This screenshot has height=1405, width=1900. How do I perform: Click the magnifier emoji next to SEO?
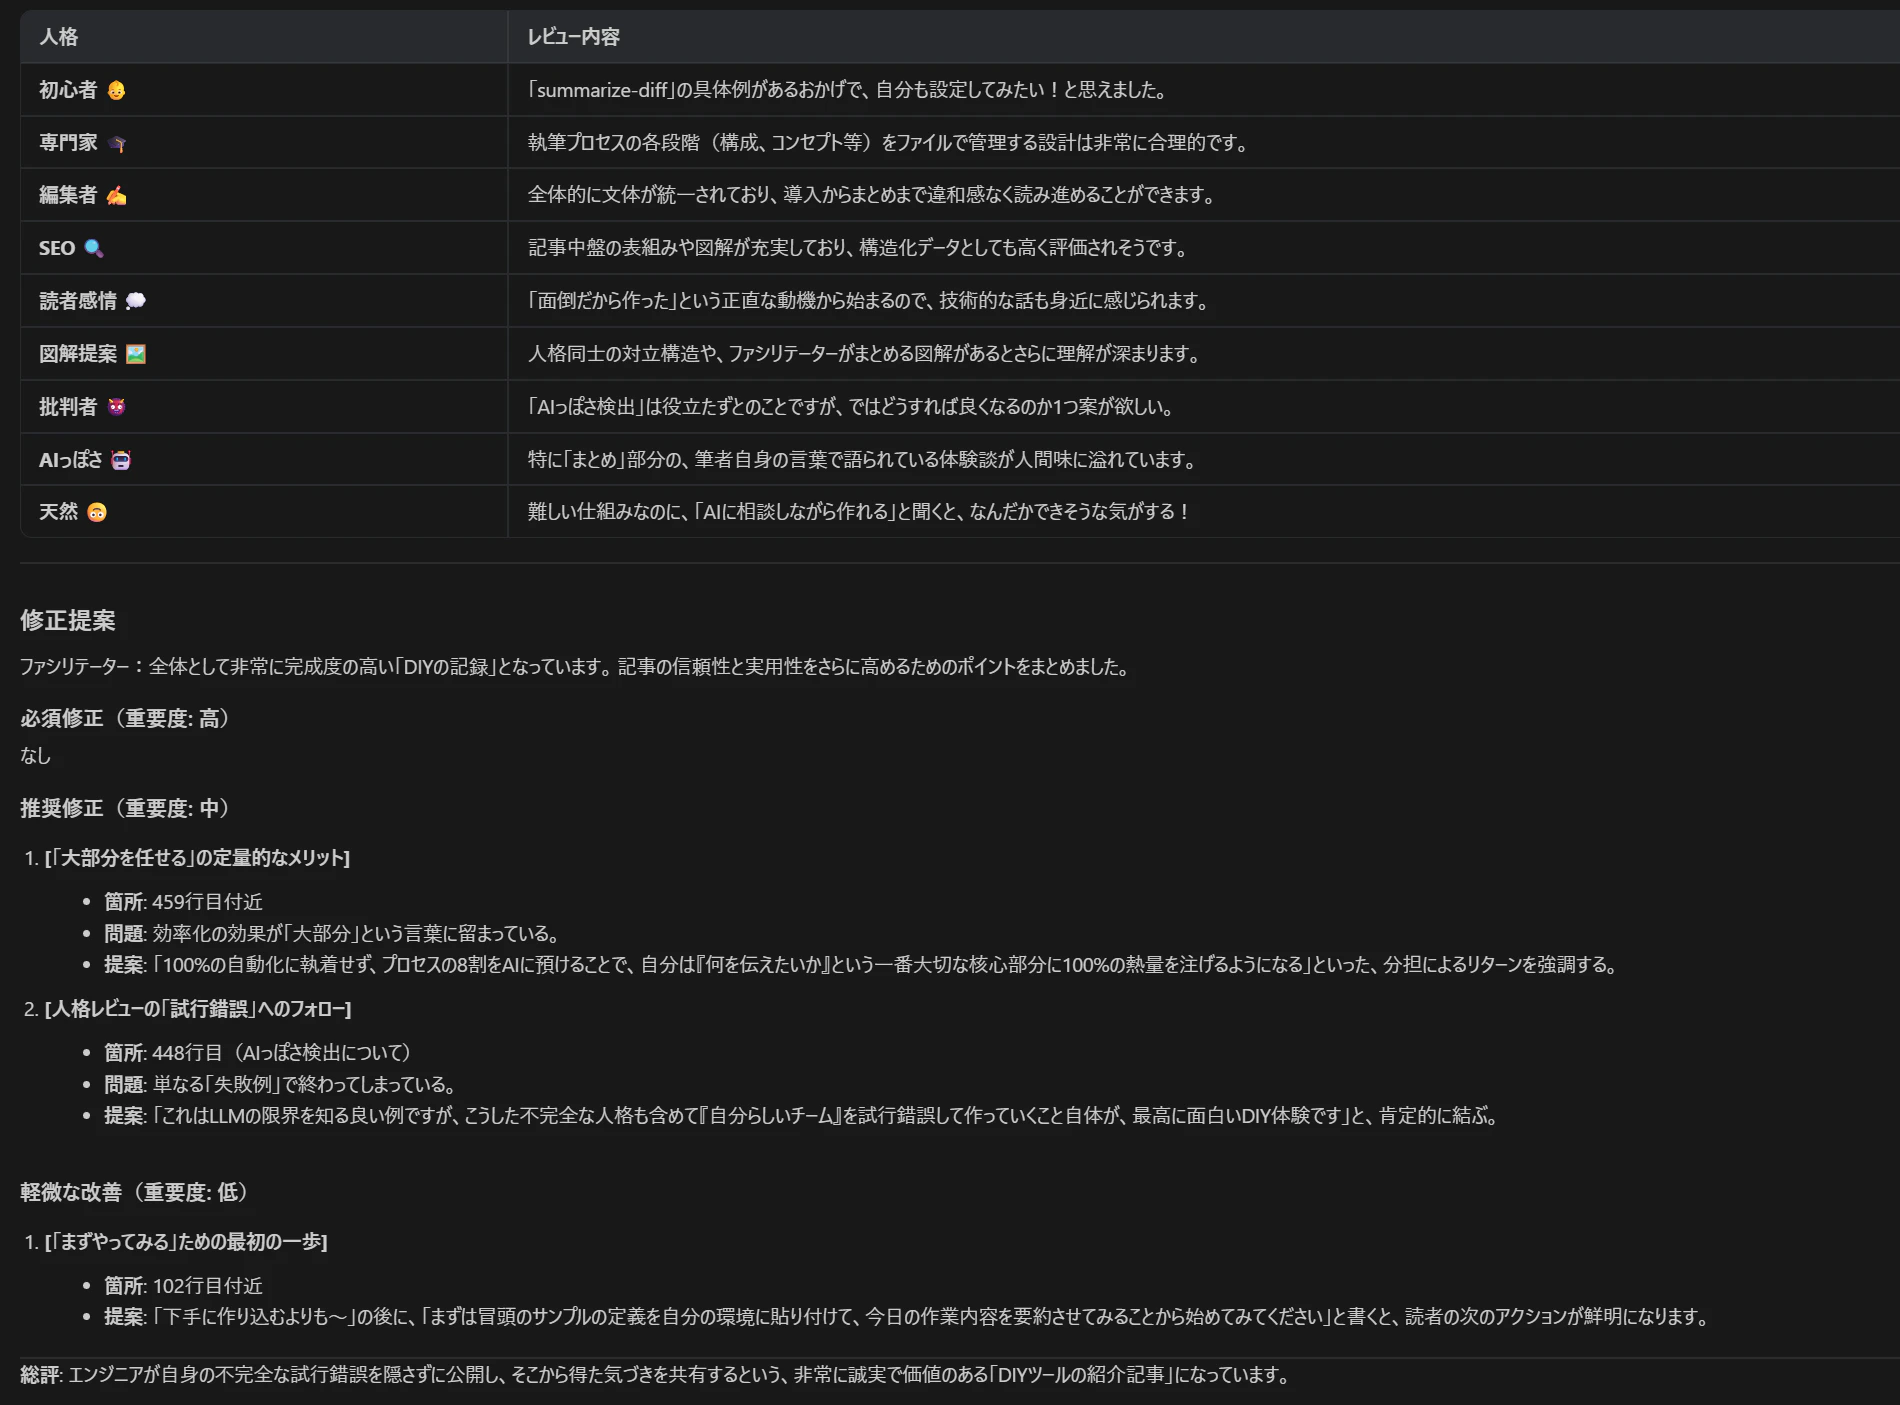point(94,248)
